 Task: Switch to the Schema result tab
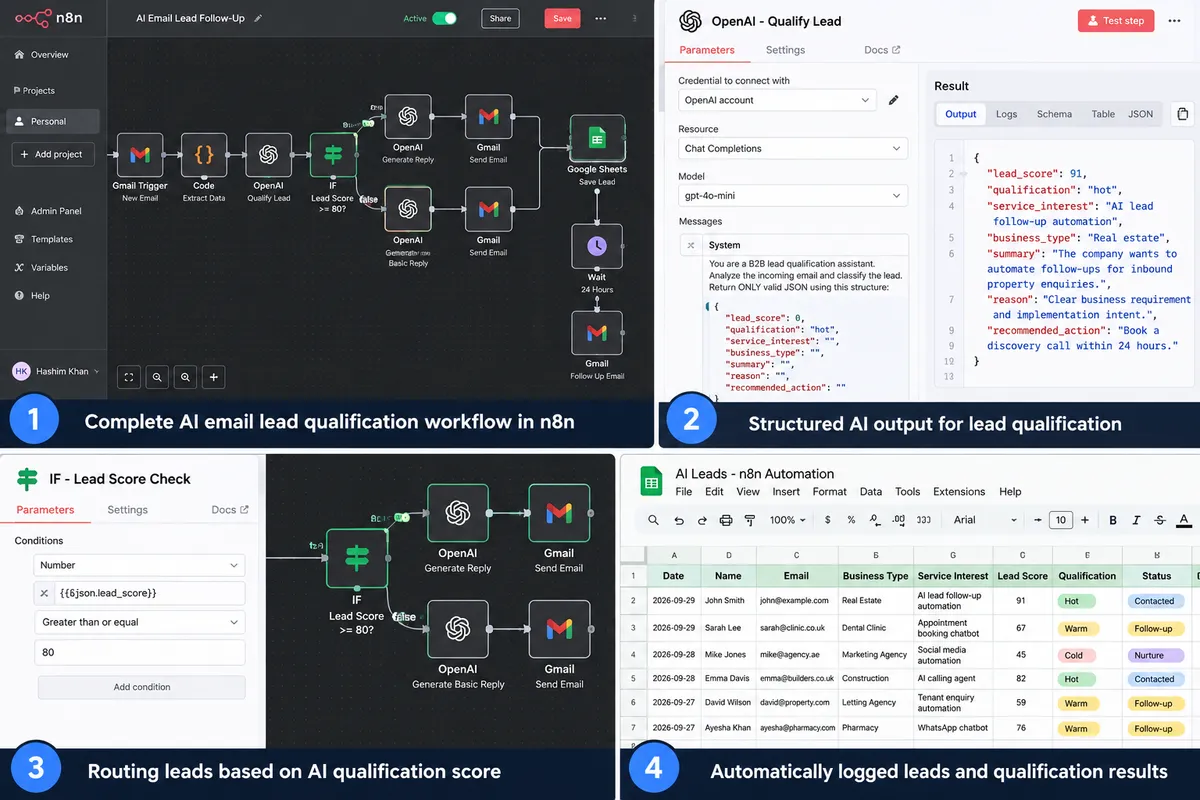point(1054,114)
